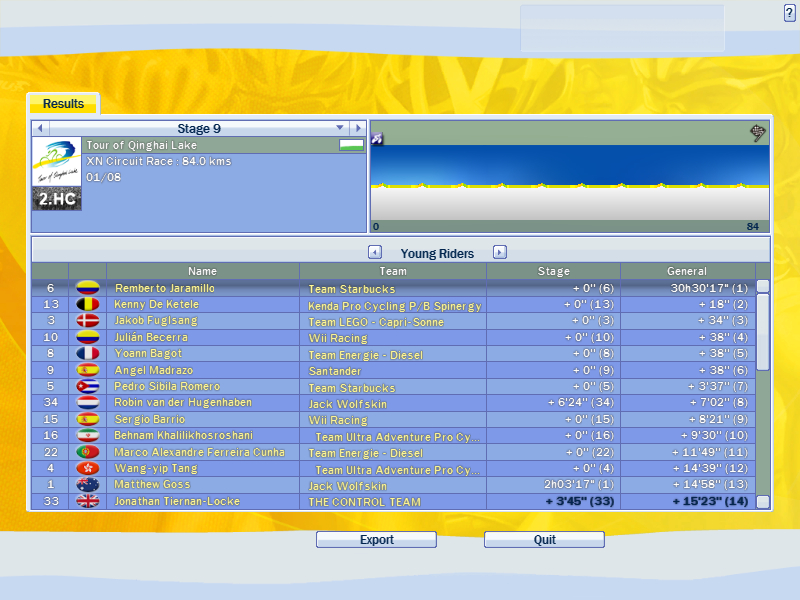Click the scroll down arrow of results list

click(763, 501)
